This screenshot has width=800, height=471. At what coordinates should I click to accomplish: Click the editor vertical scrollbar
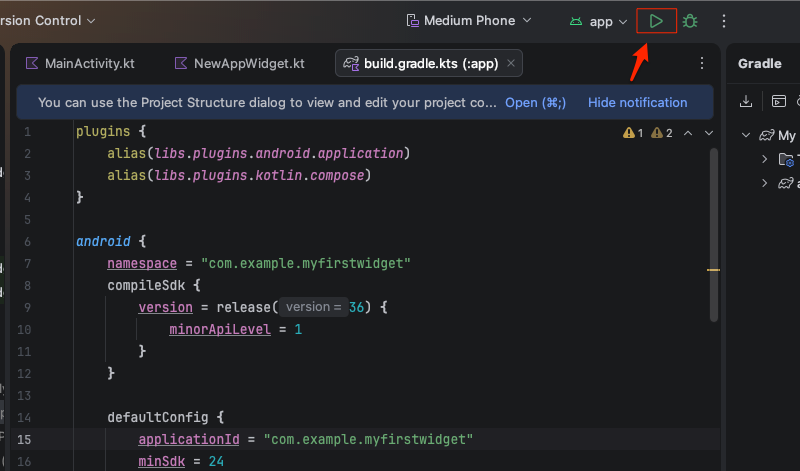coord(714,235)
